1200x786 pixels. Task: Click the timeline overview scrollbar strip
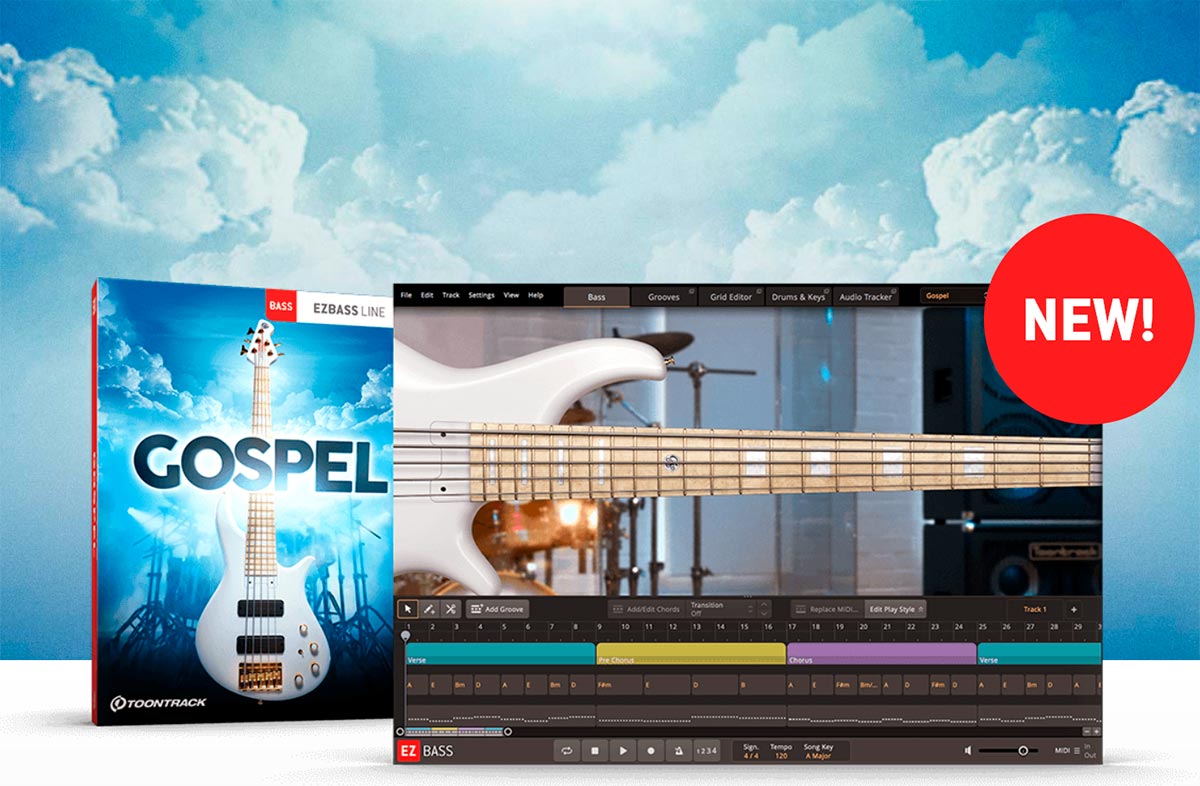click(x=453, y=731)
